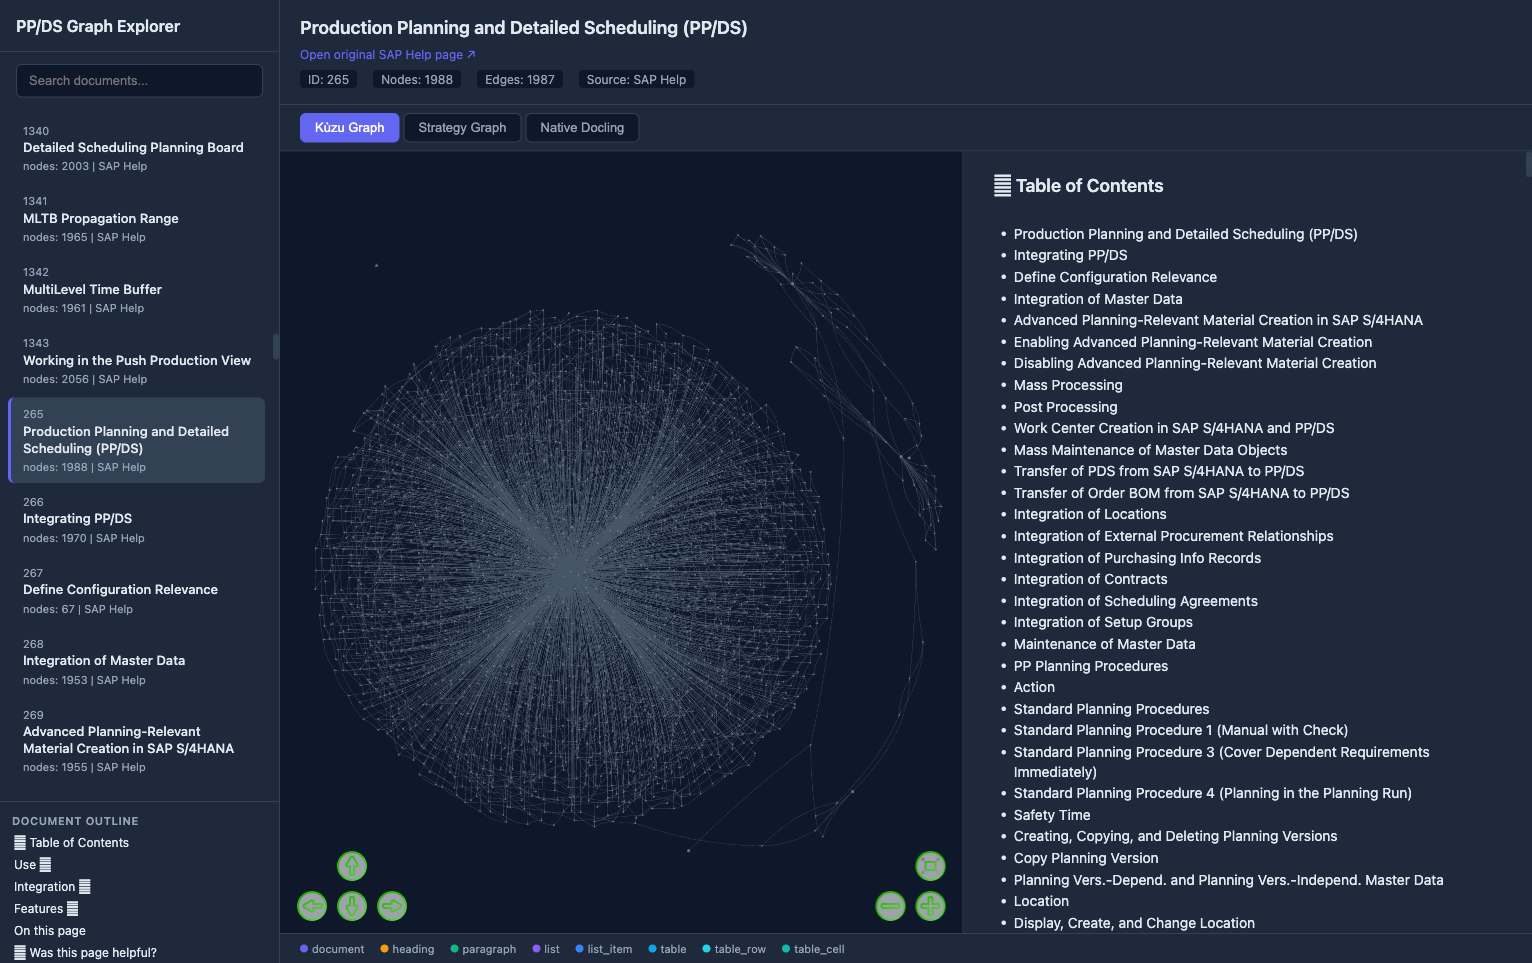The image size is (1532, 963).
Task: Pan graph up with arrow icon
Action: click(352, 866)
